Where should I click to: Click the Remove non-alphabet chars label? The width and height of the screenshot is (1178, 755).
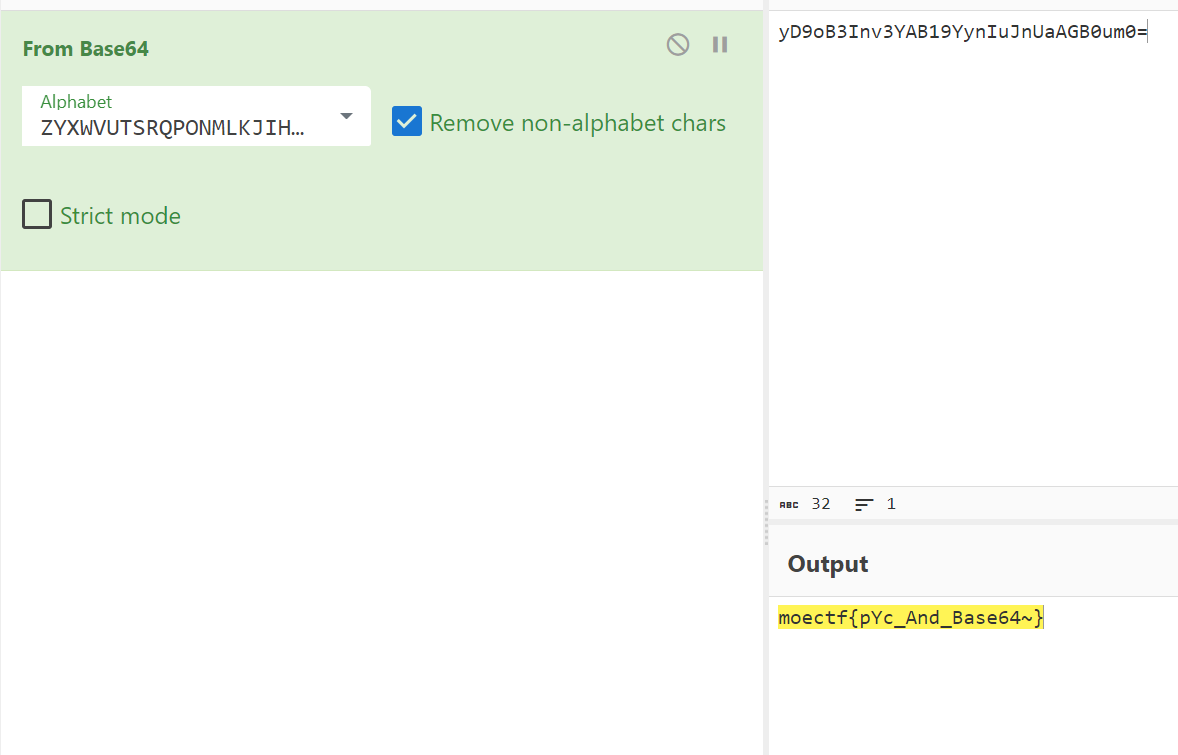coord(577,123)
